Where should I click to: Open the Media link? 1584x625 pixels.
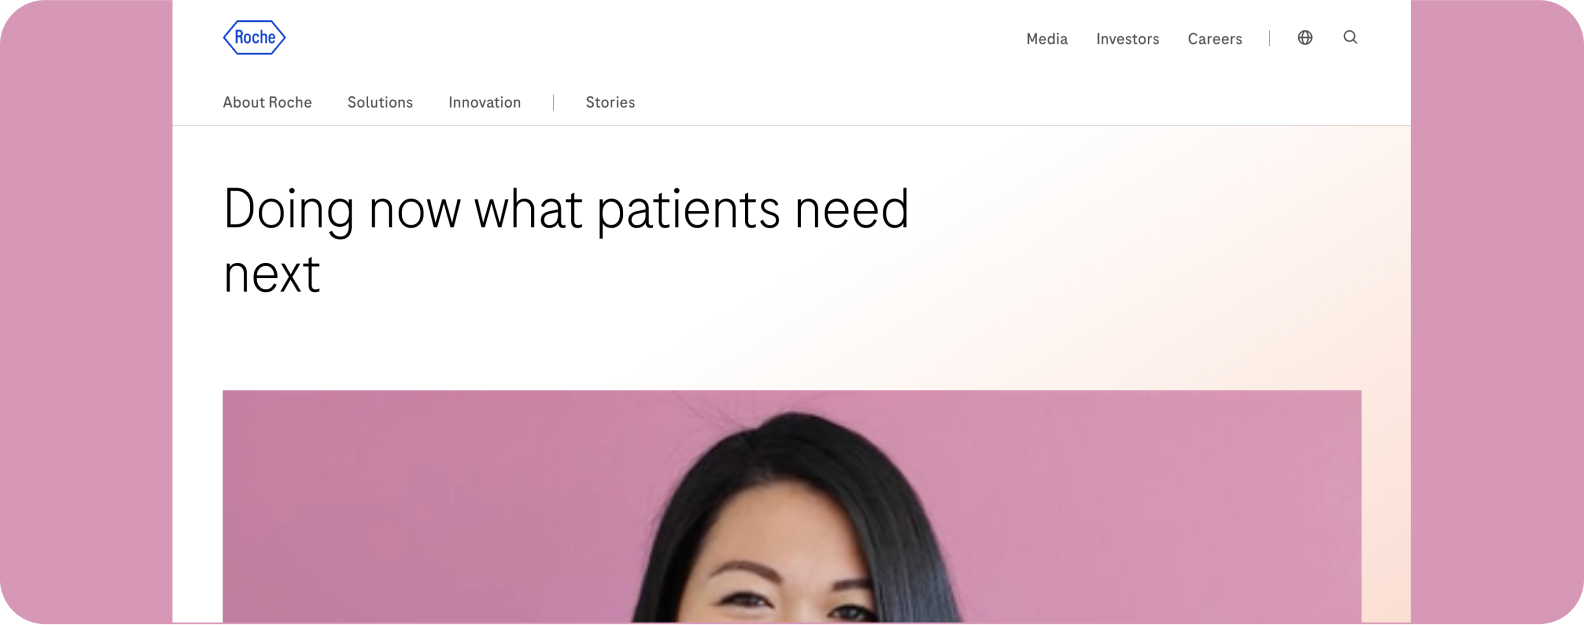1047,39
